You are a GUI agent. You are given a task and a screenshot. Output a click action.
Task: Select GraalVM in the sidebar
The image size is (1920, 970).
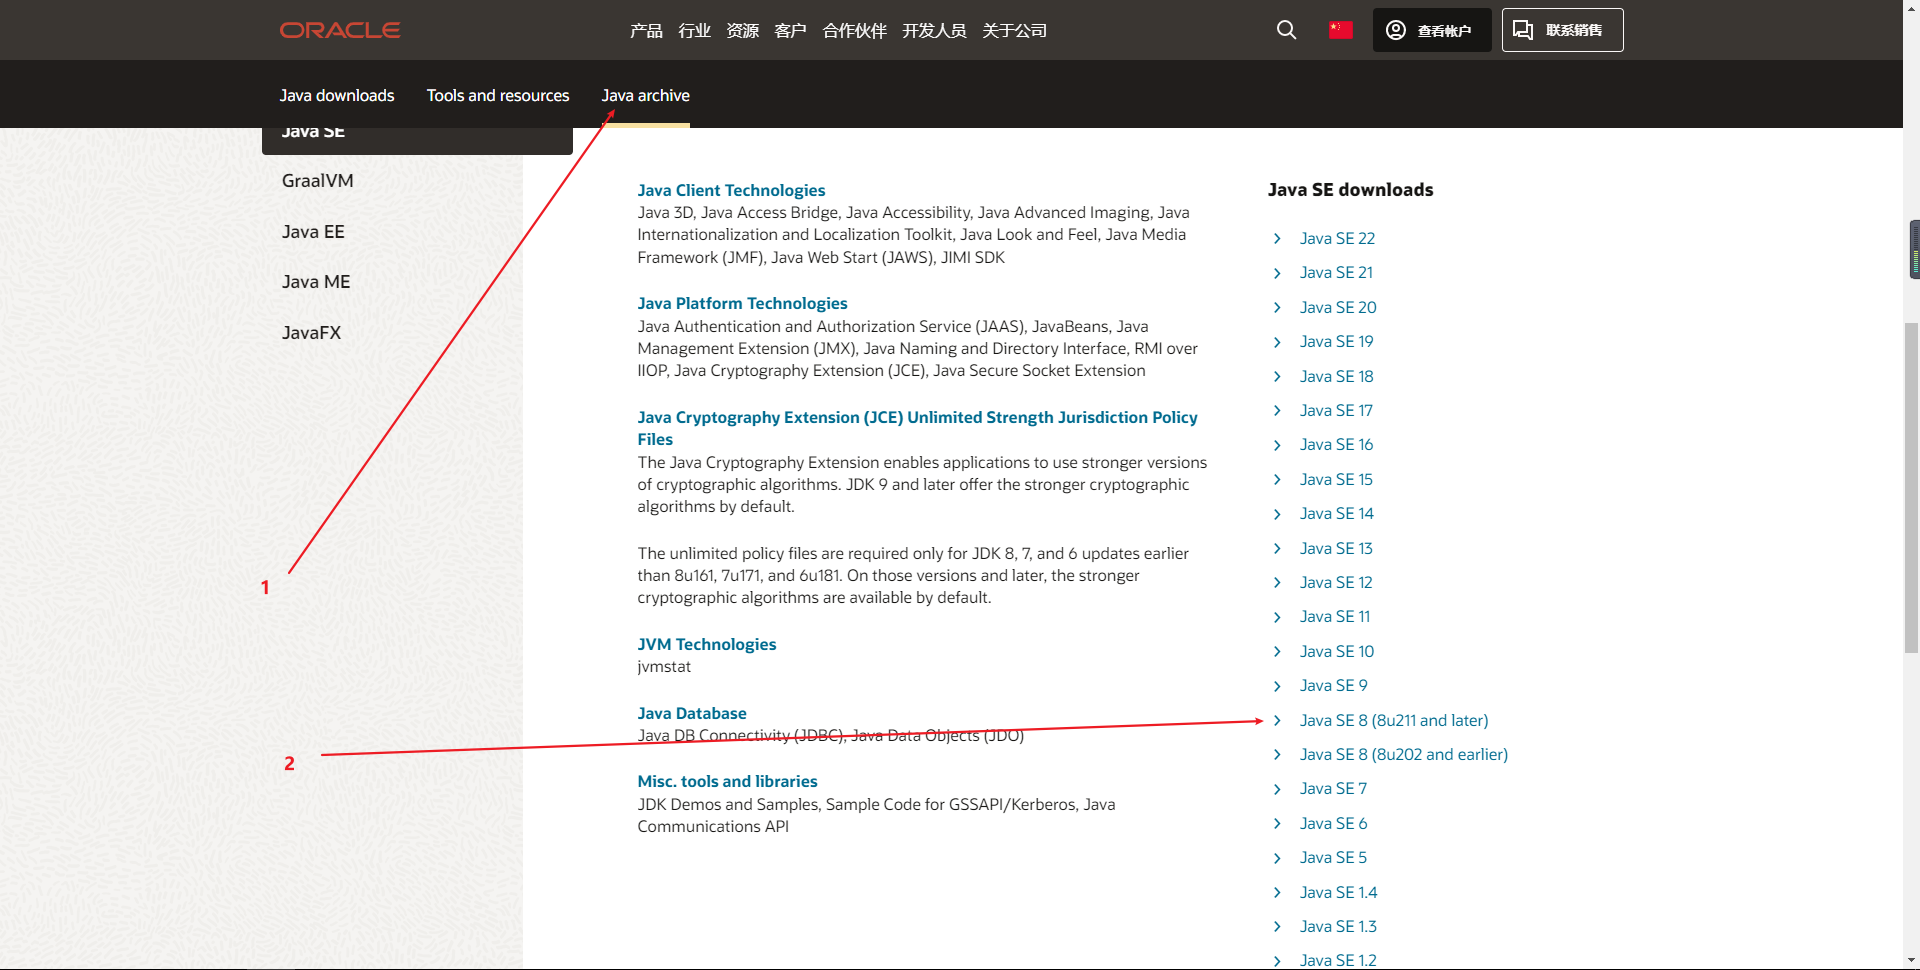(x=317, y=181)
